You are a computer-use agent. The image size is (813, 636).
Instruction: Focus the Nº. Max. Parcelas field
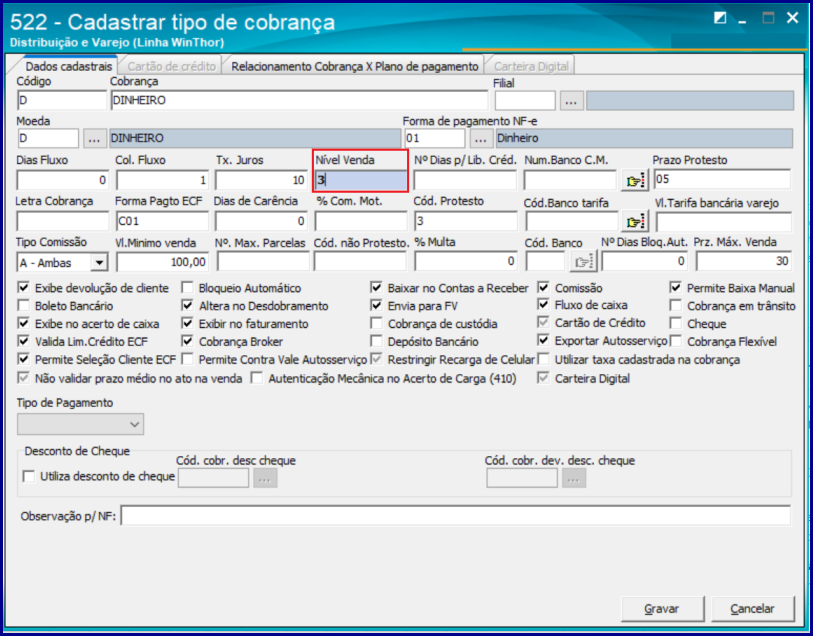pyautogui.click(x=263, y=262)
